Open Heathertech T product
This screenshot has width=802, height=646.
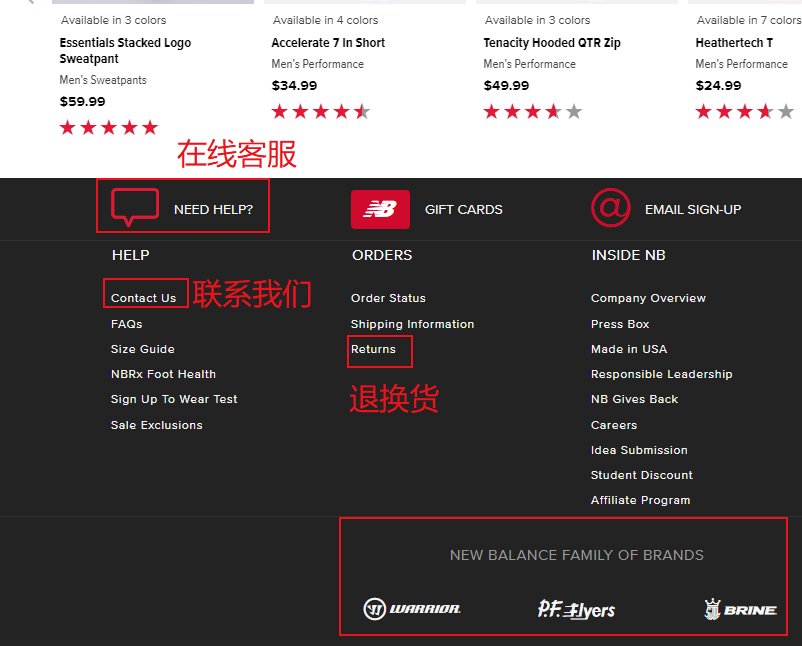(734, 43)
